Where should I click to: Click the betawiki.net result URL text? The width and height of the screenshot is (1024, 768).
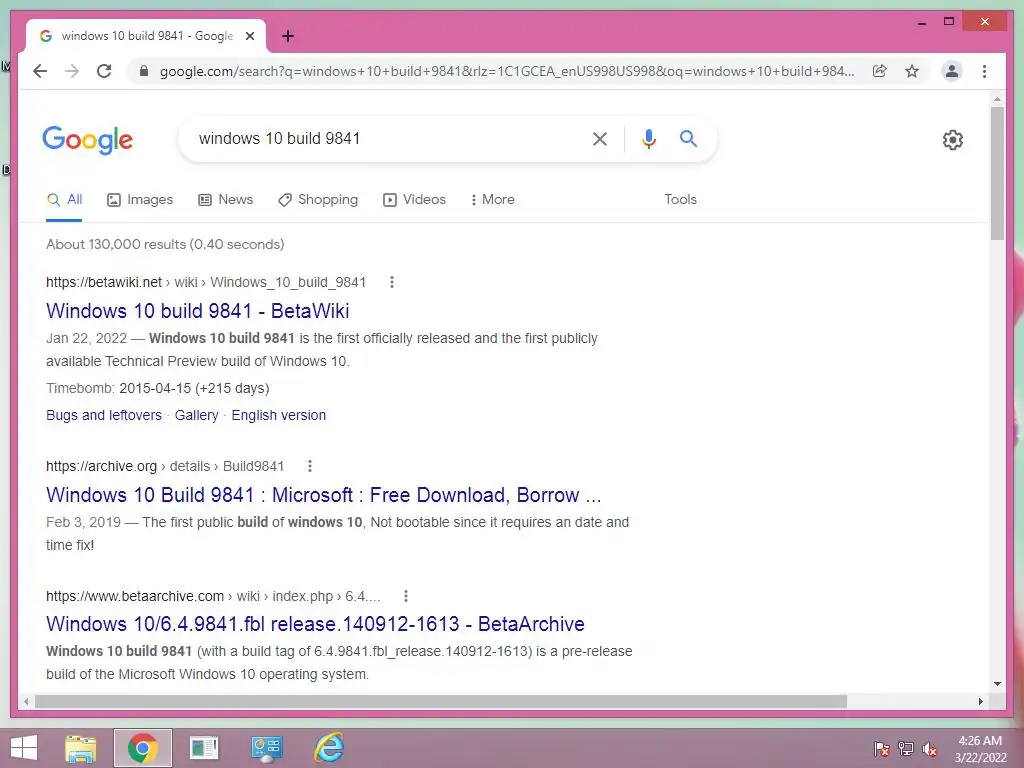pyautogui.click(x=206, y=282)
